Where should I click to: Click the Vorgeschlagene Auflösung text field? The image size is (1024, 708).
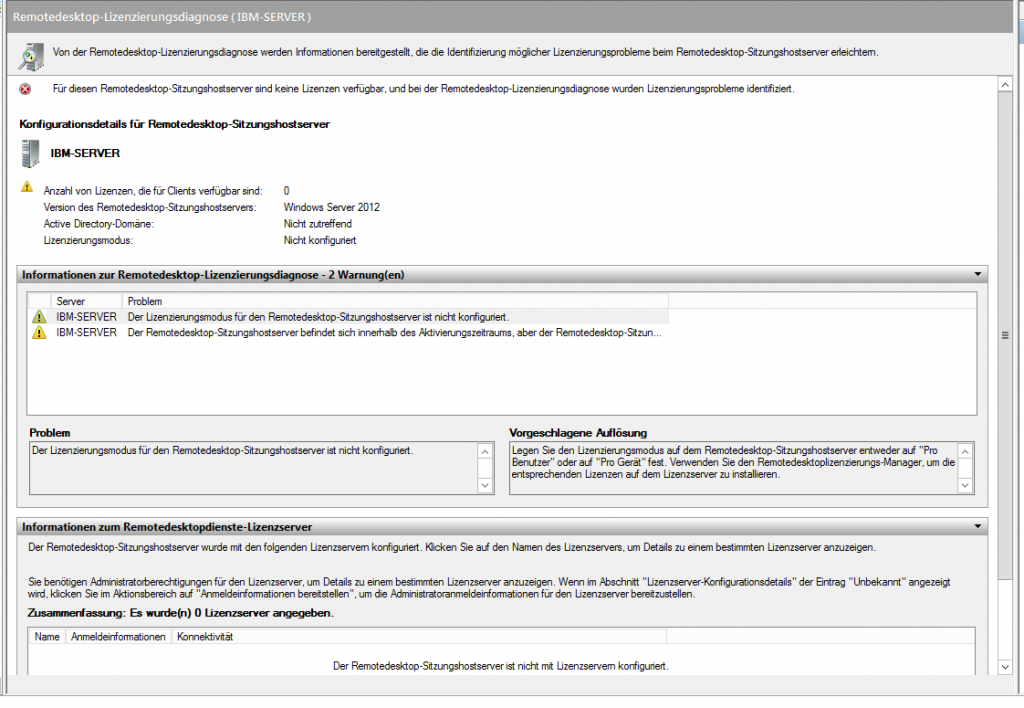point(734,468)
